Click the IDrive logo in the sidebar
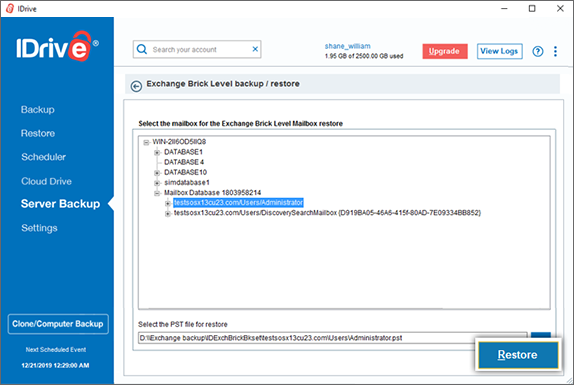The image size is (574, 385). [x=56, y=46]
